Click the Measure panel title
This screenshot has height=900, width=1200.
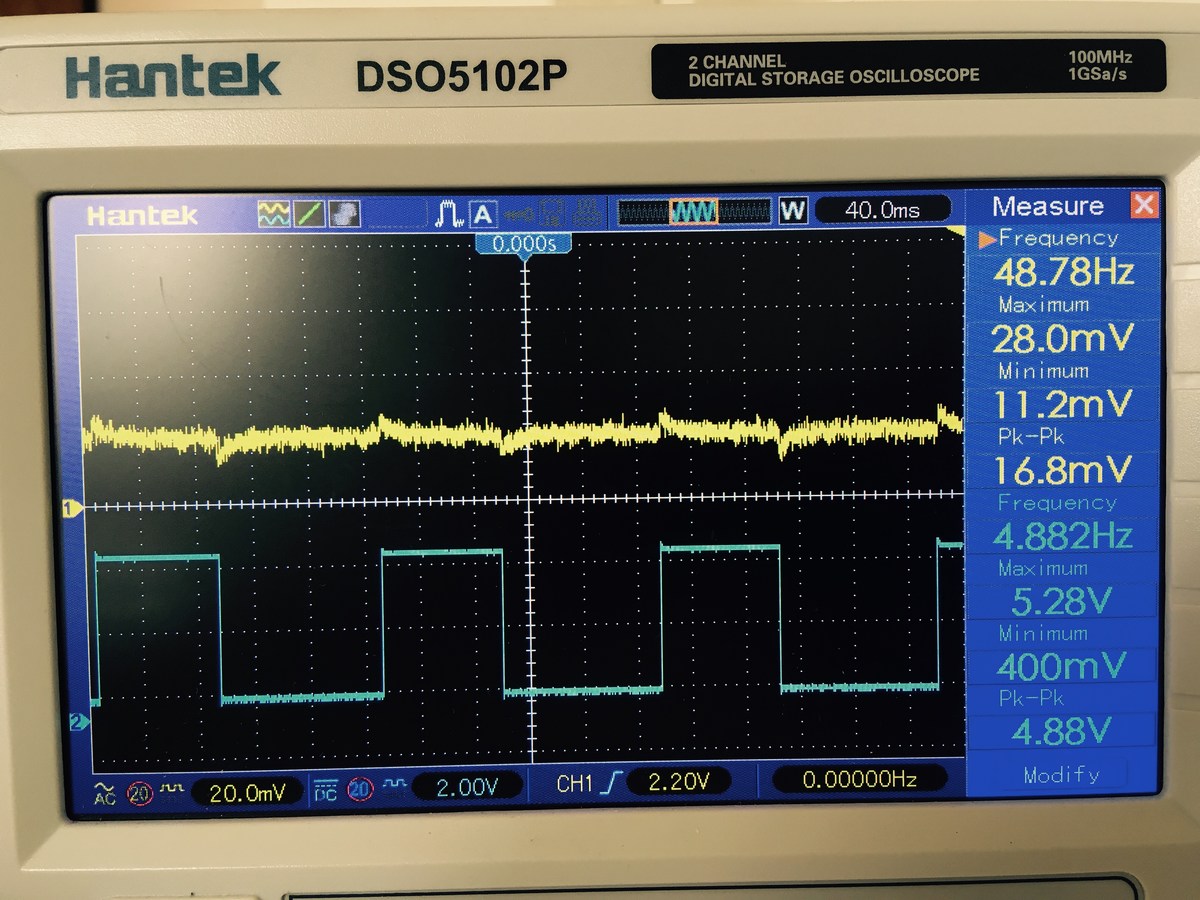[1048, 206]
